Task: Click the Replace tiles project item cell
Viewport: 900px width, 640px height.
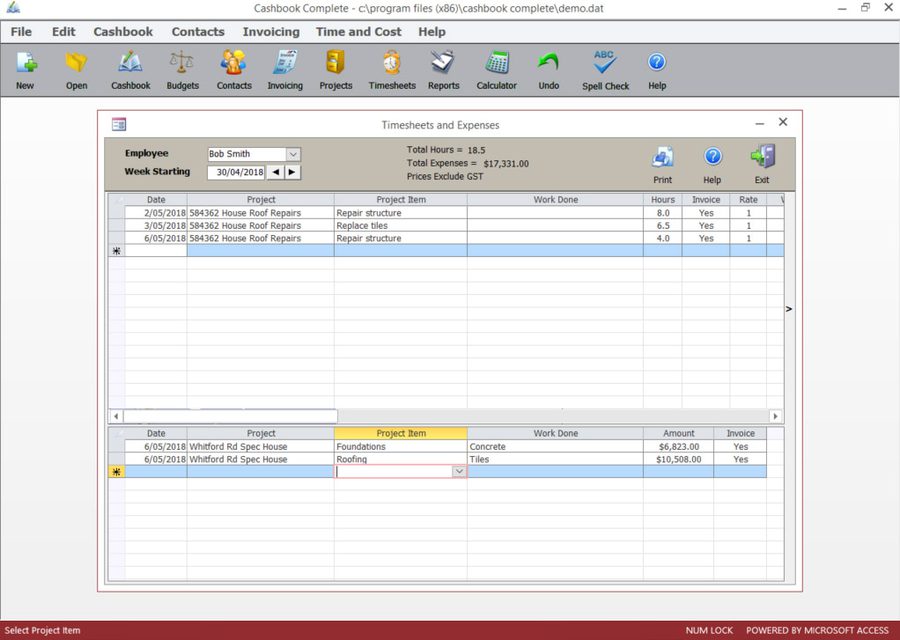Action: (401, 226)
